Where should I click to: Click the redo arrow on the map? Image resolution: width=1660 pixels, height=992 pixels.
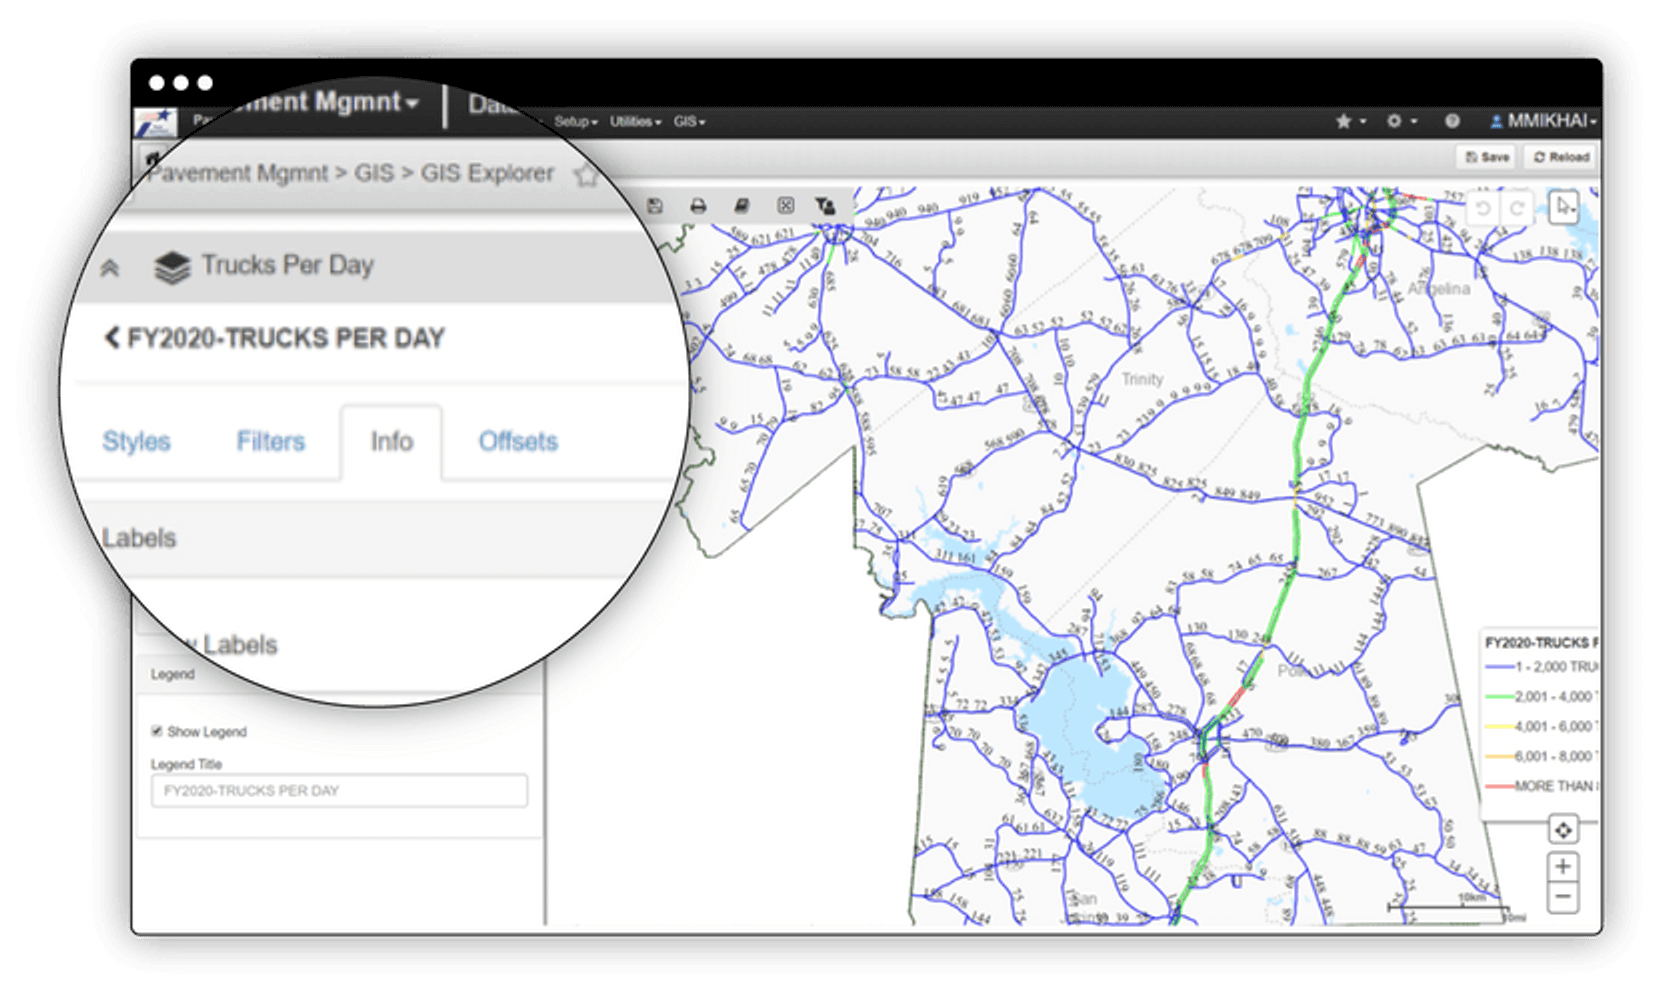coord(1517,208)
